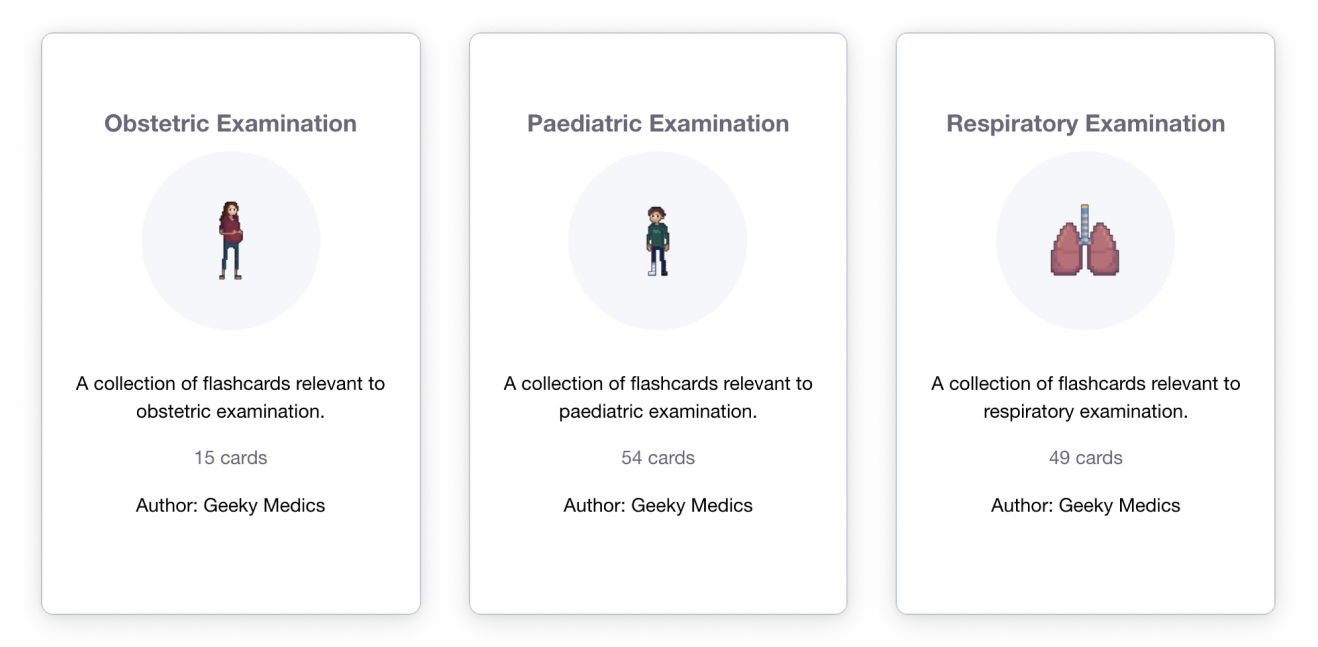The width and height of the screenshot is (1318, 647).
Task: Open the Respiratory Examination title
Action: point(1086,123)
